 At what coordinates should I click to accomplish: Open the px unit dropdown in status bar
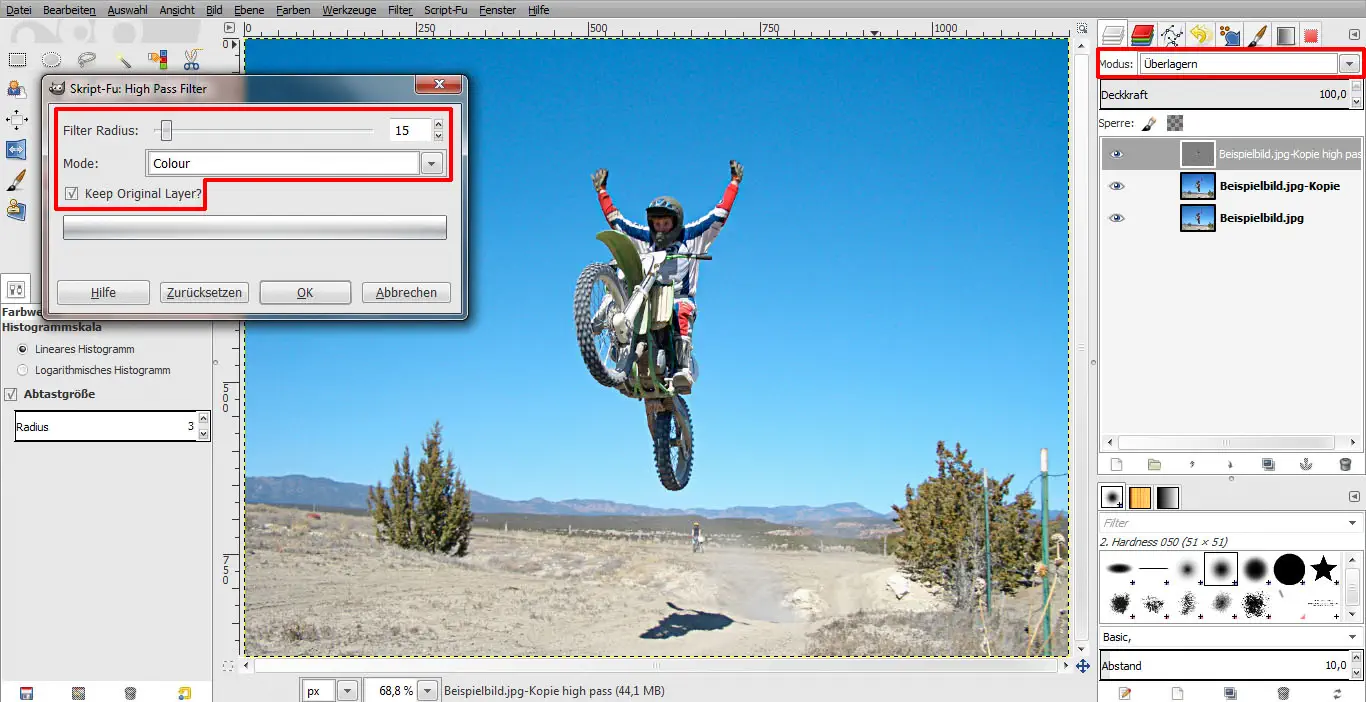coord(346,691)
